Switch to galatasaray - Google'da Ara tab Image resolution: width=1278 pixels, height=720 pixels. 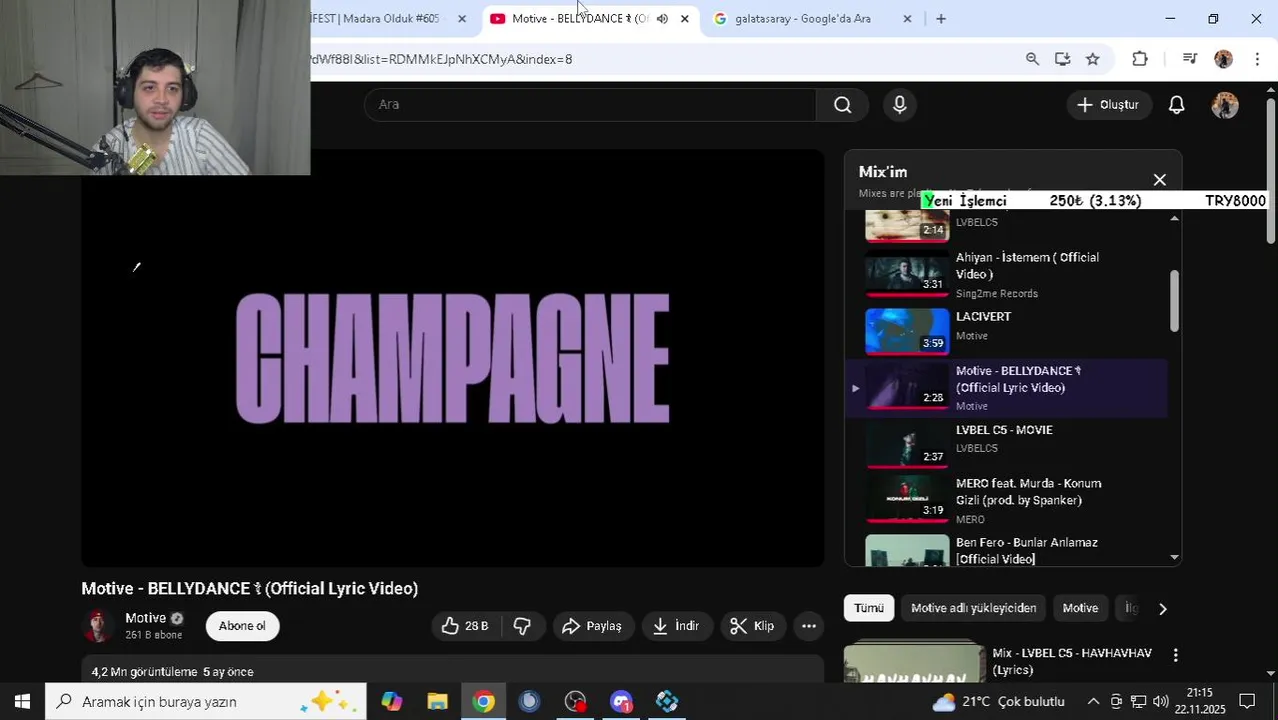tap(802, 19)
